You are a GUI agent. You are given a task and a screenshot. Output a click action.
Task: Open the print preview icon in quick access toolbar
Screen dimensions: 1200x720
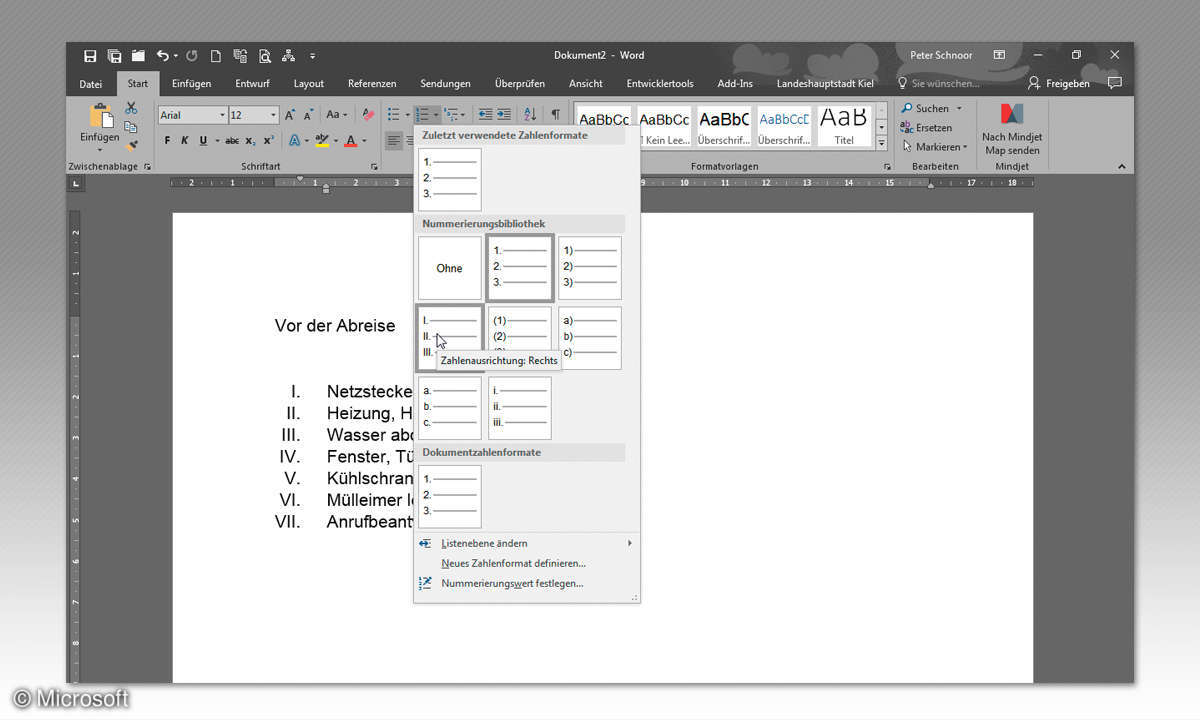pyautogui.click(x=265, y=56)
